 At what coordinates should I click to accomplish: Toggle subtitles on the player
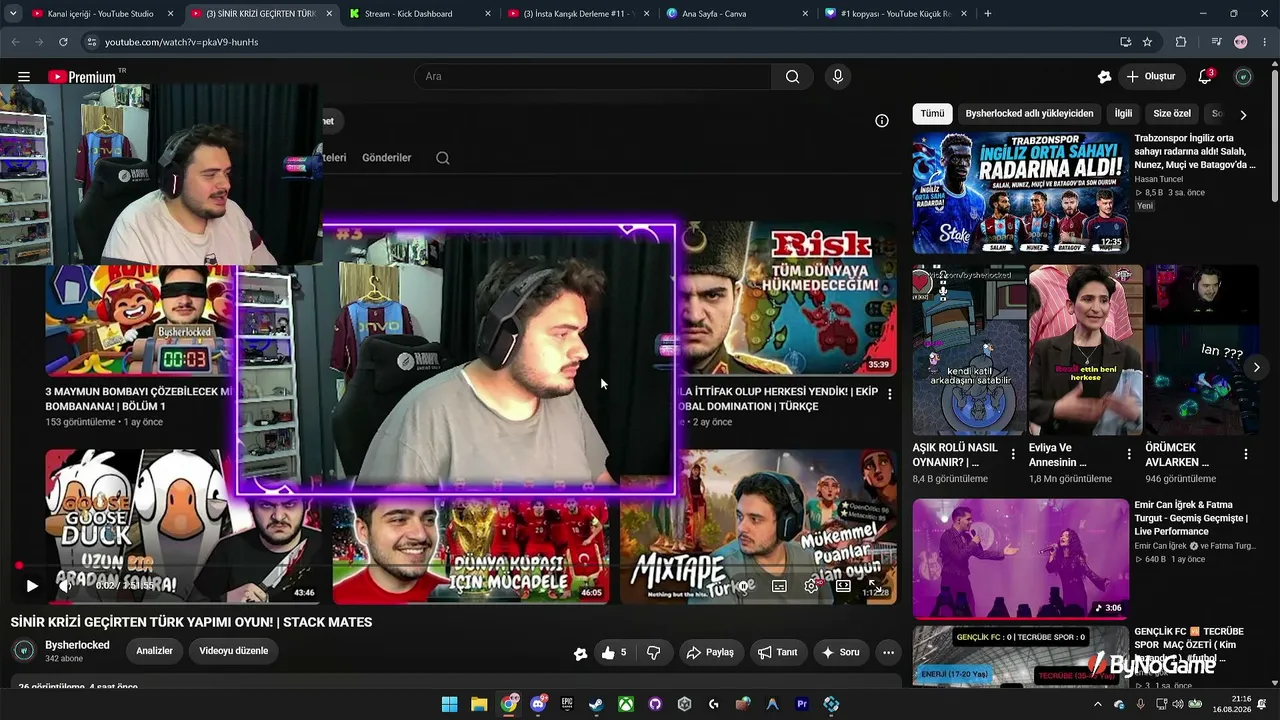pyautogui.click(x=779, y=586)
